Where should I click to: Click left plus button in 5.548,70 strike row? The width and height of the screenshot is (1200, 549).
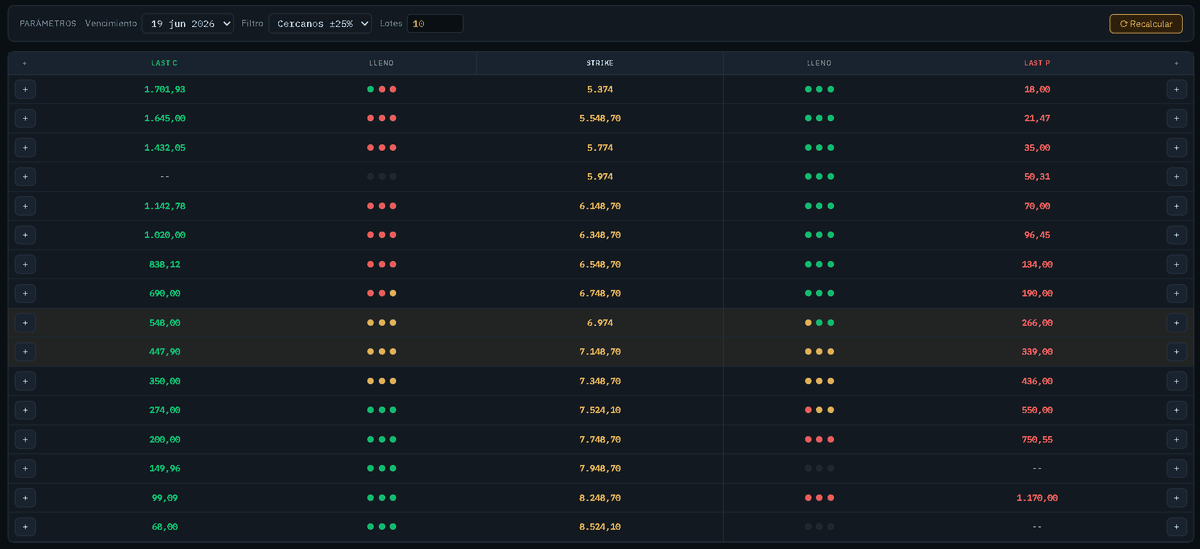[25, 118]
